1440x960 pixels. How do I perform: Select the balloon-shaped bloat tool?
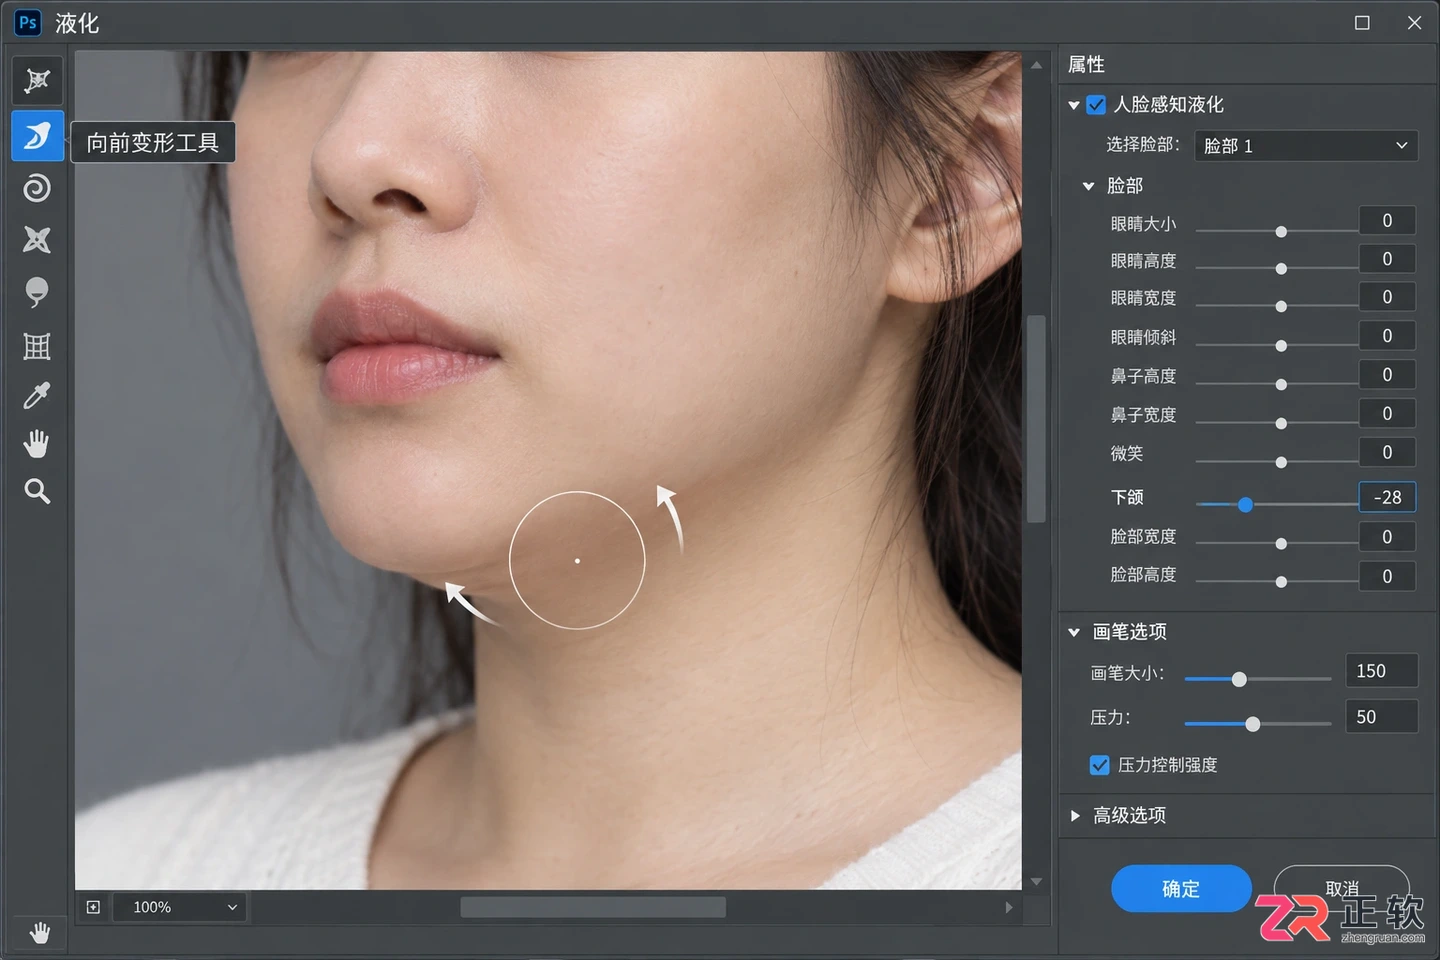coord(37,292)
